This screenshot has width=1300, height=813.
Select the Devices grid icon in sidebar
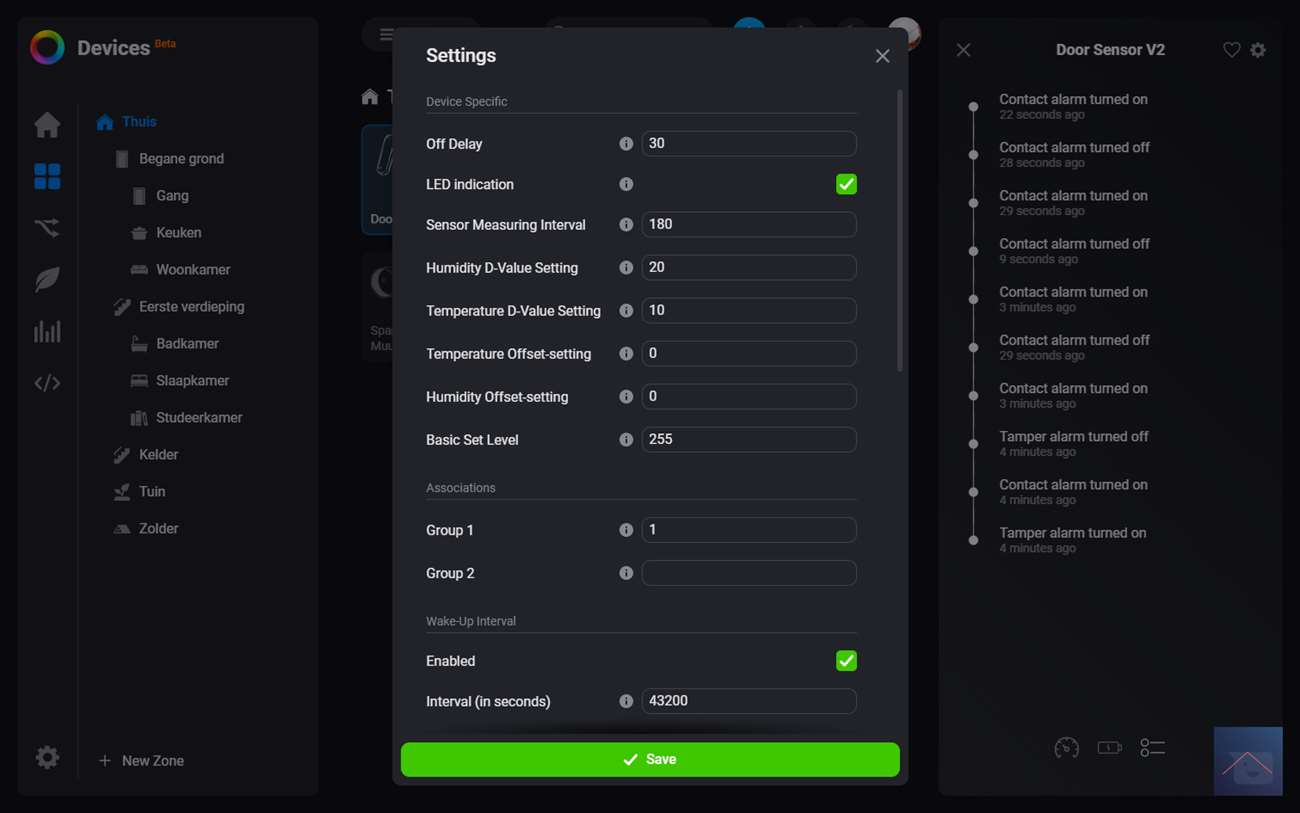point(47,177)
